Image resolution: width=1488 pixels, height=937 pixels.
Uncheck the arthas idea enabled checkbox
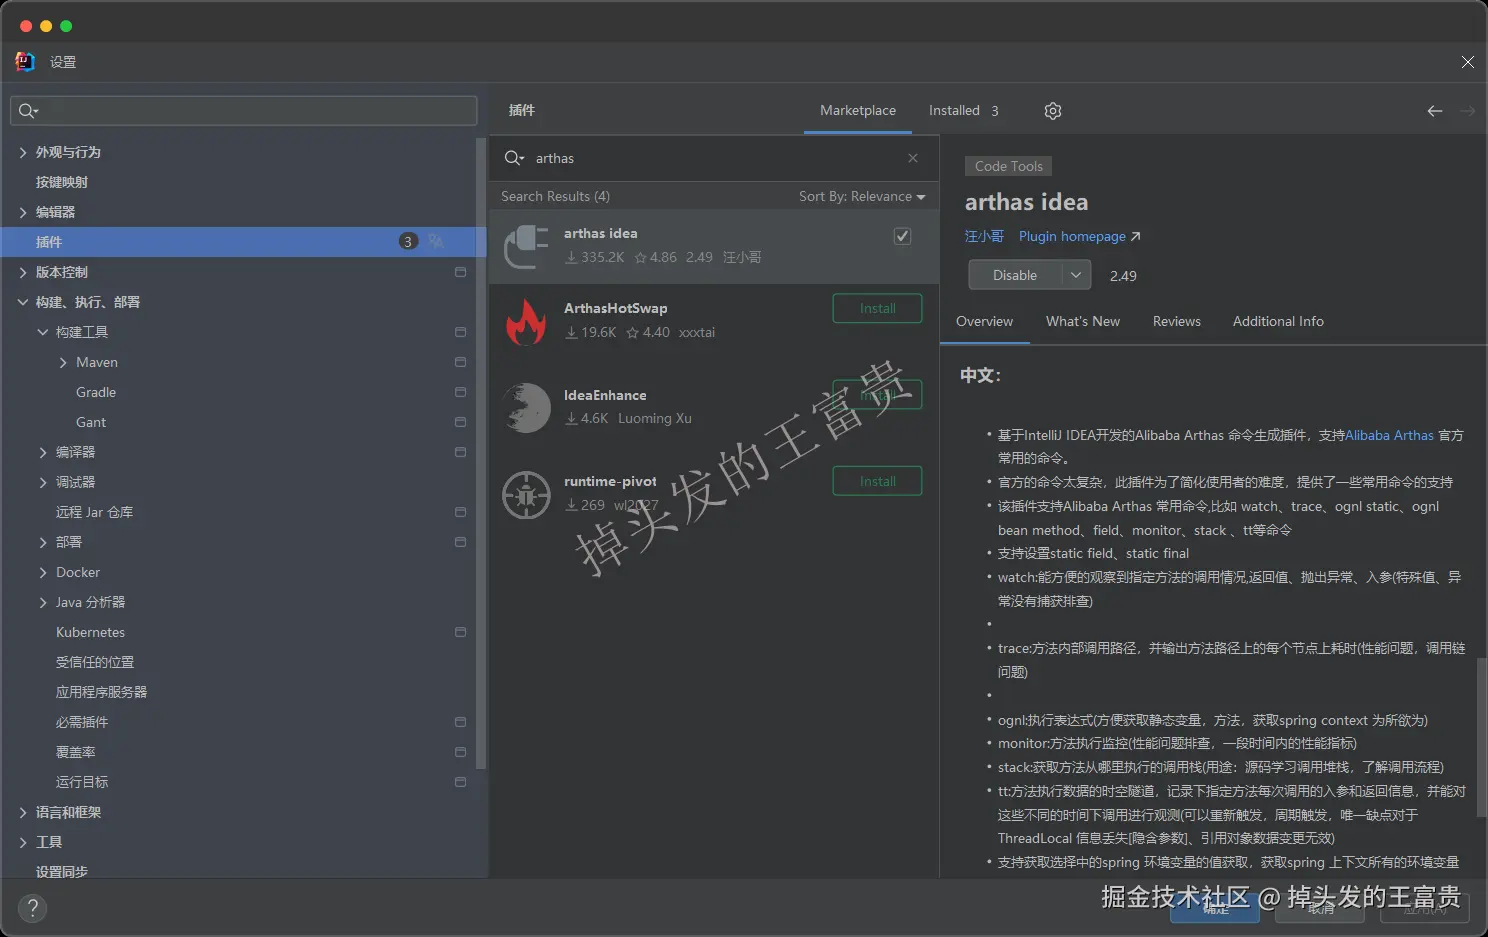[902, 236]
